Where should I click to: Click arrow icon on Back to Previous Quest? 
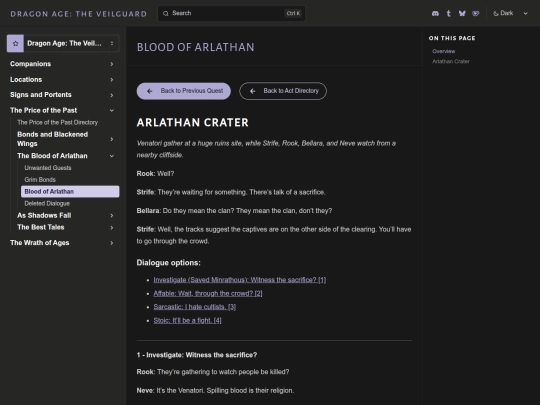tap(149, 91)
